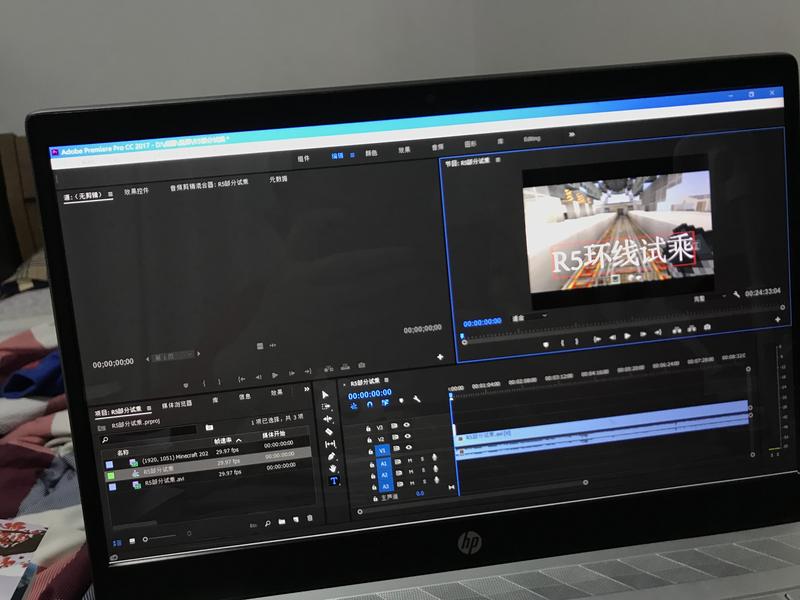
Task: Toggle sync lock for track V2
Action: (x=394, y=437)
